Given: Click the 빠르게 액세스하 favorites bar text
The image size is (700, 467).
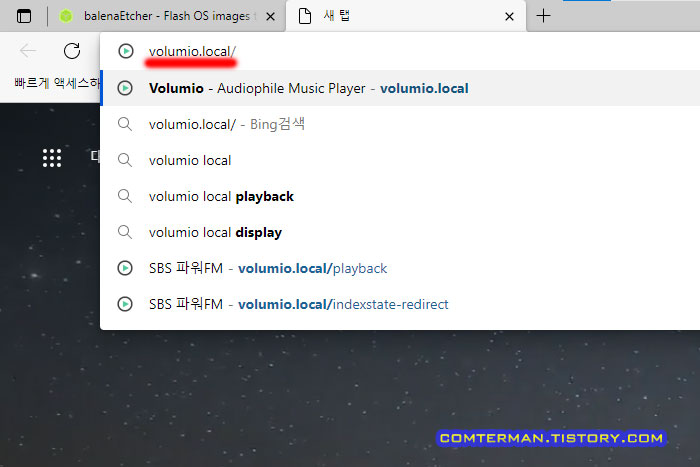Looking at the screenshot, I should pyautogui.click(x=57, y=83).
